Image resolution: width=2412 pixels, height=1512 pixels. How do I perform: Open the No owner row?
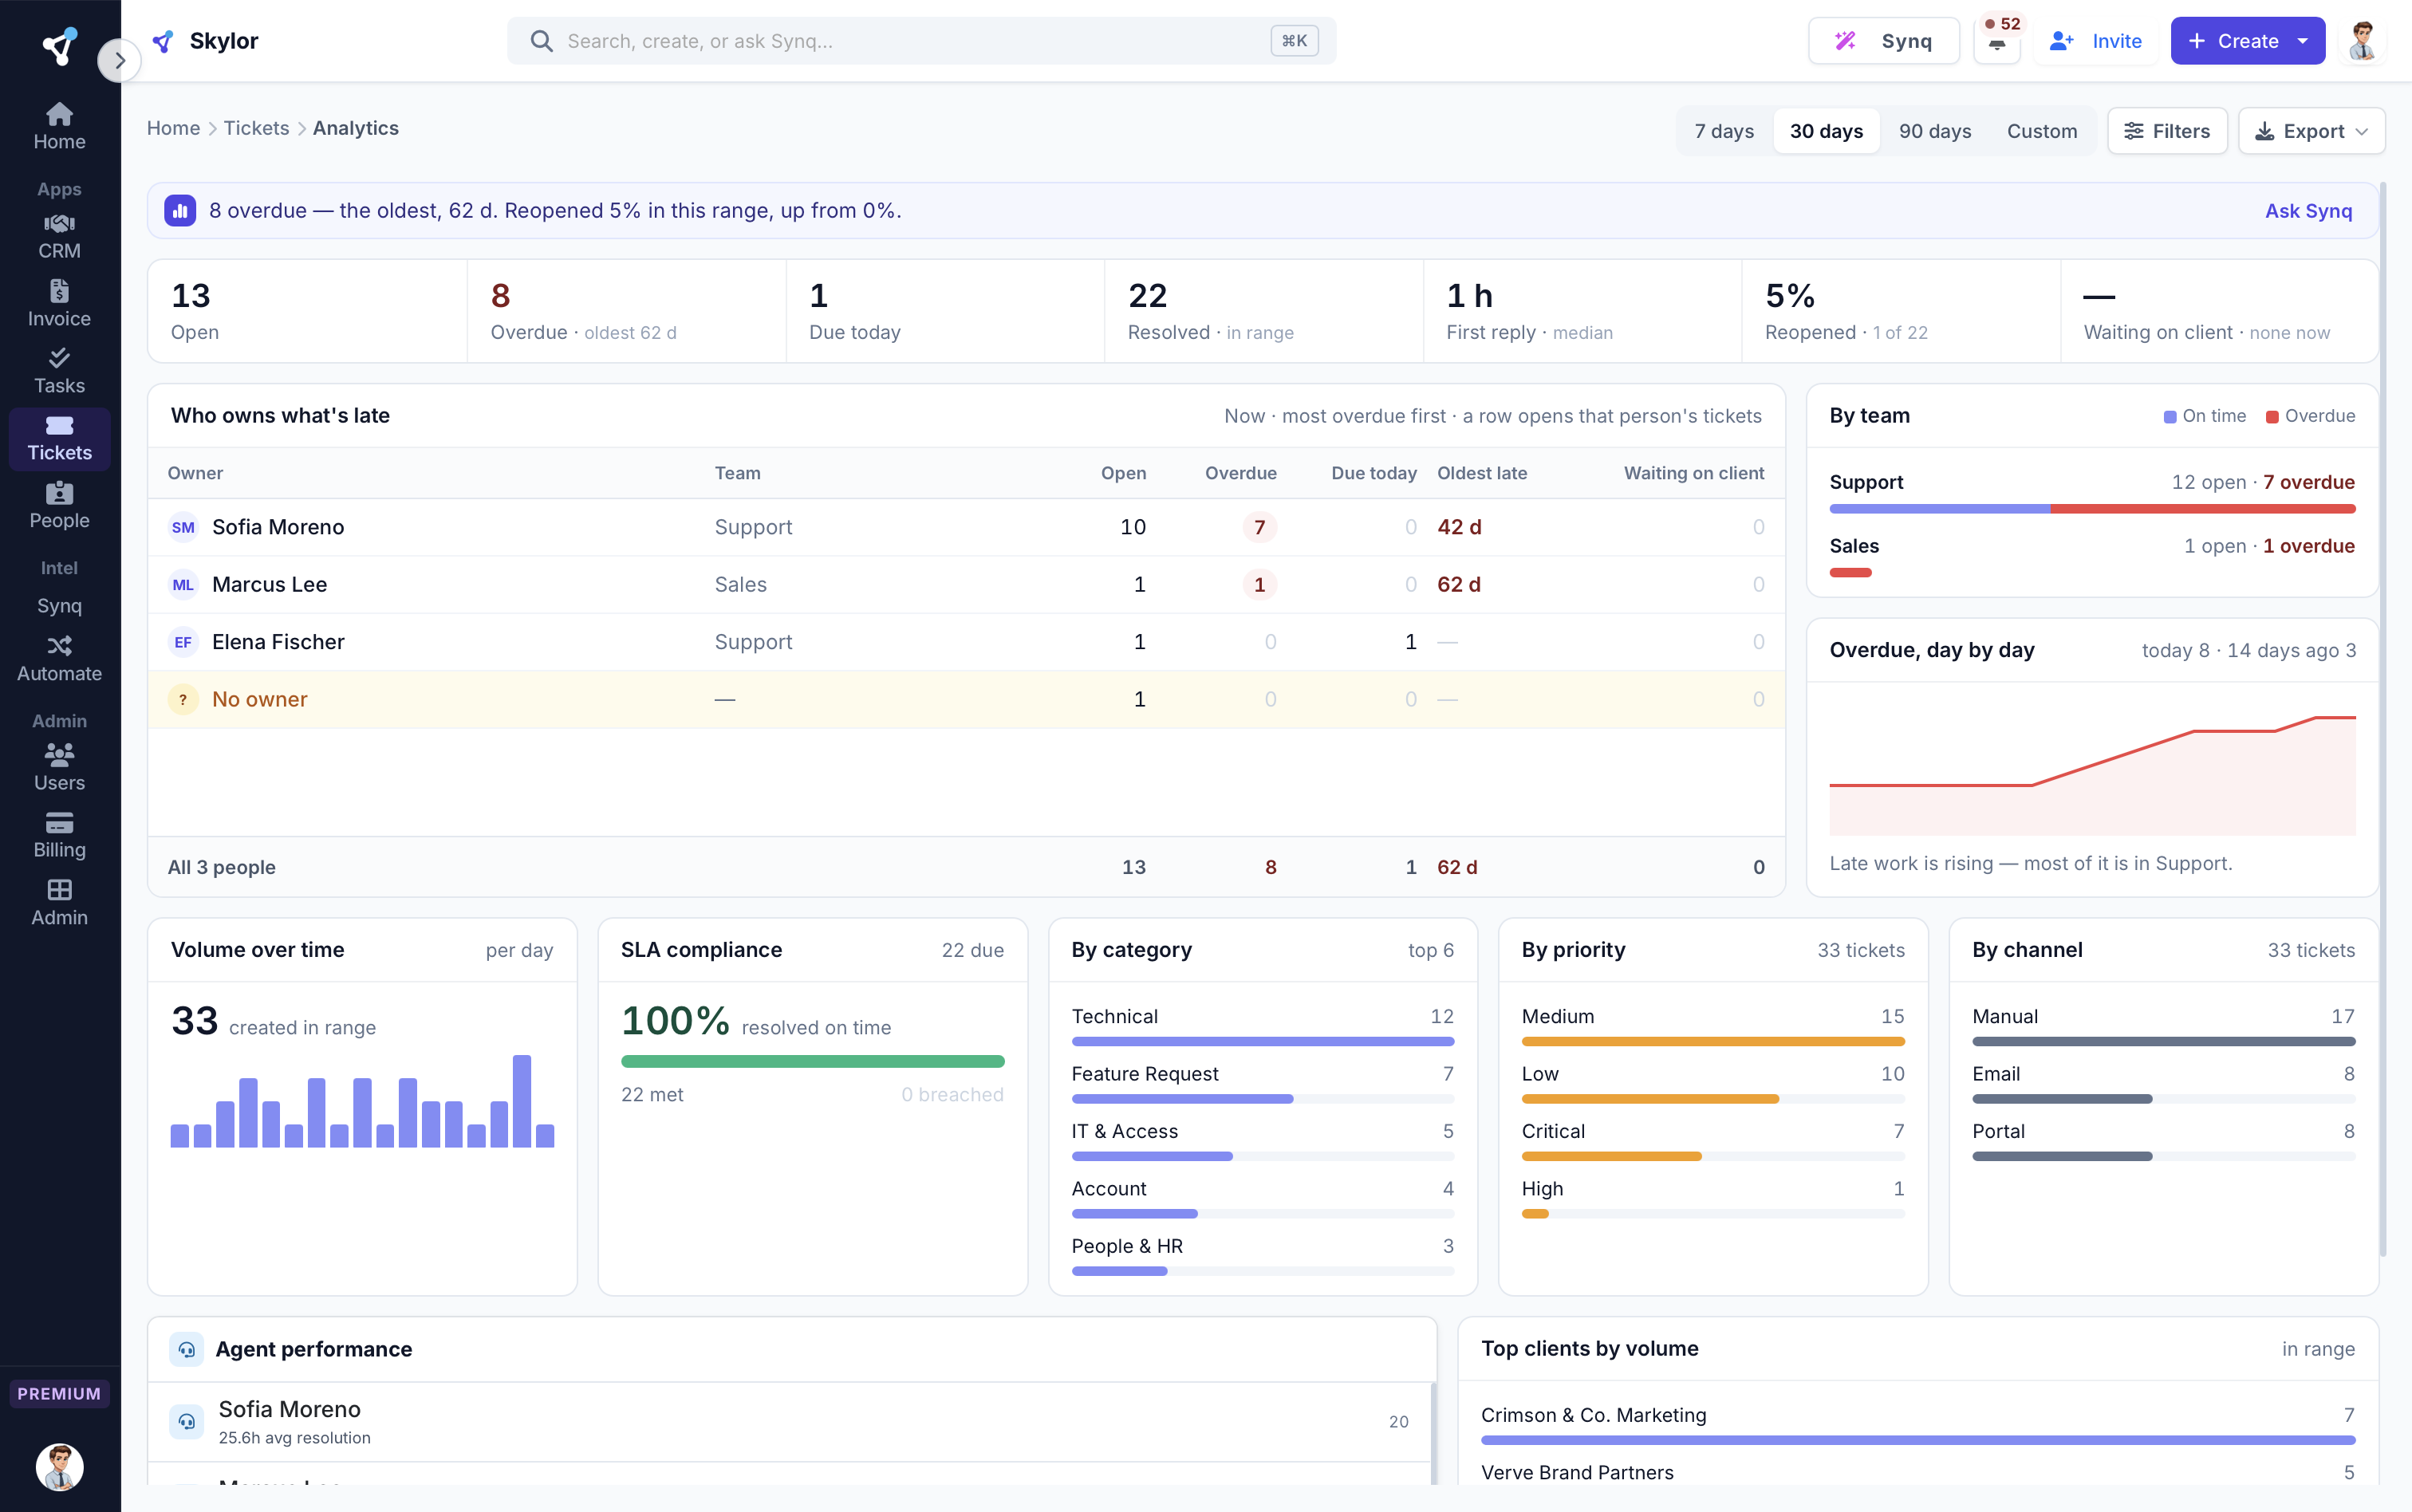pyautogui.click(x=966, y=699)
